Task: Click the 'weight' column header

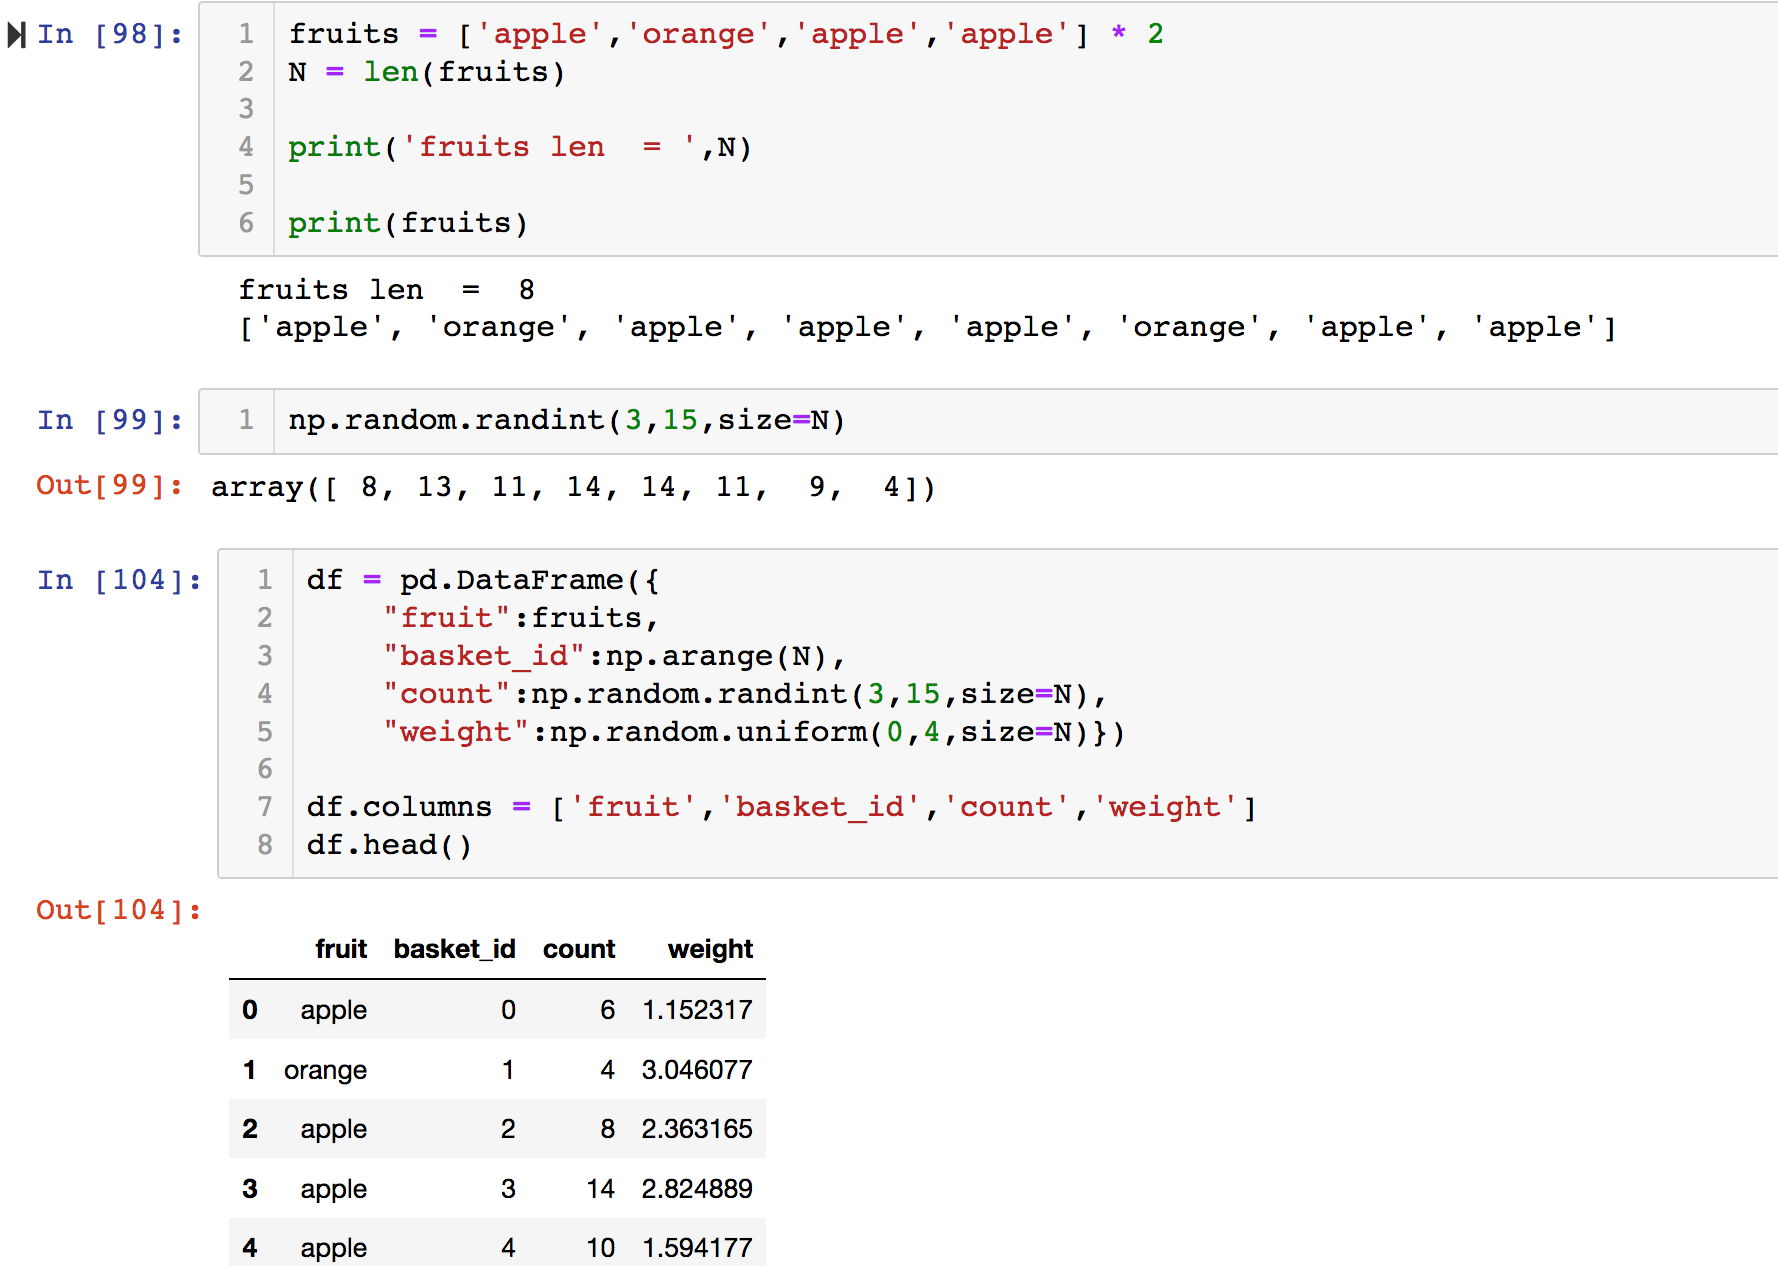Action: tap(710, 949)
